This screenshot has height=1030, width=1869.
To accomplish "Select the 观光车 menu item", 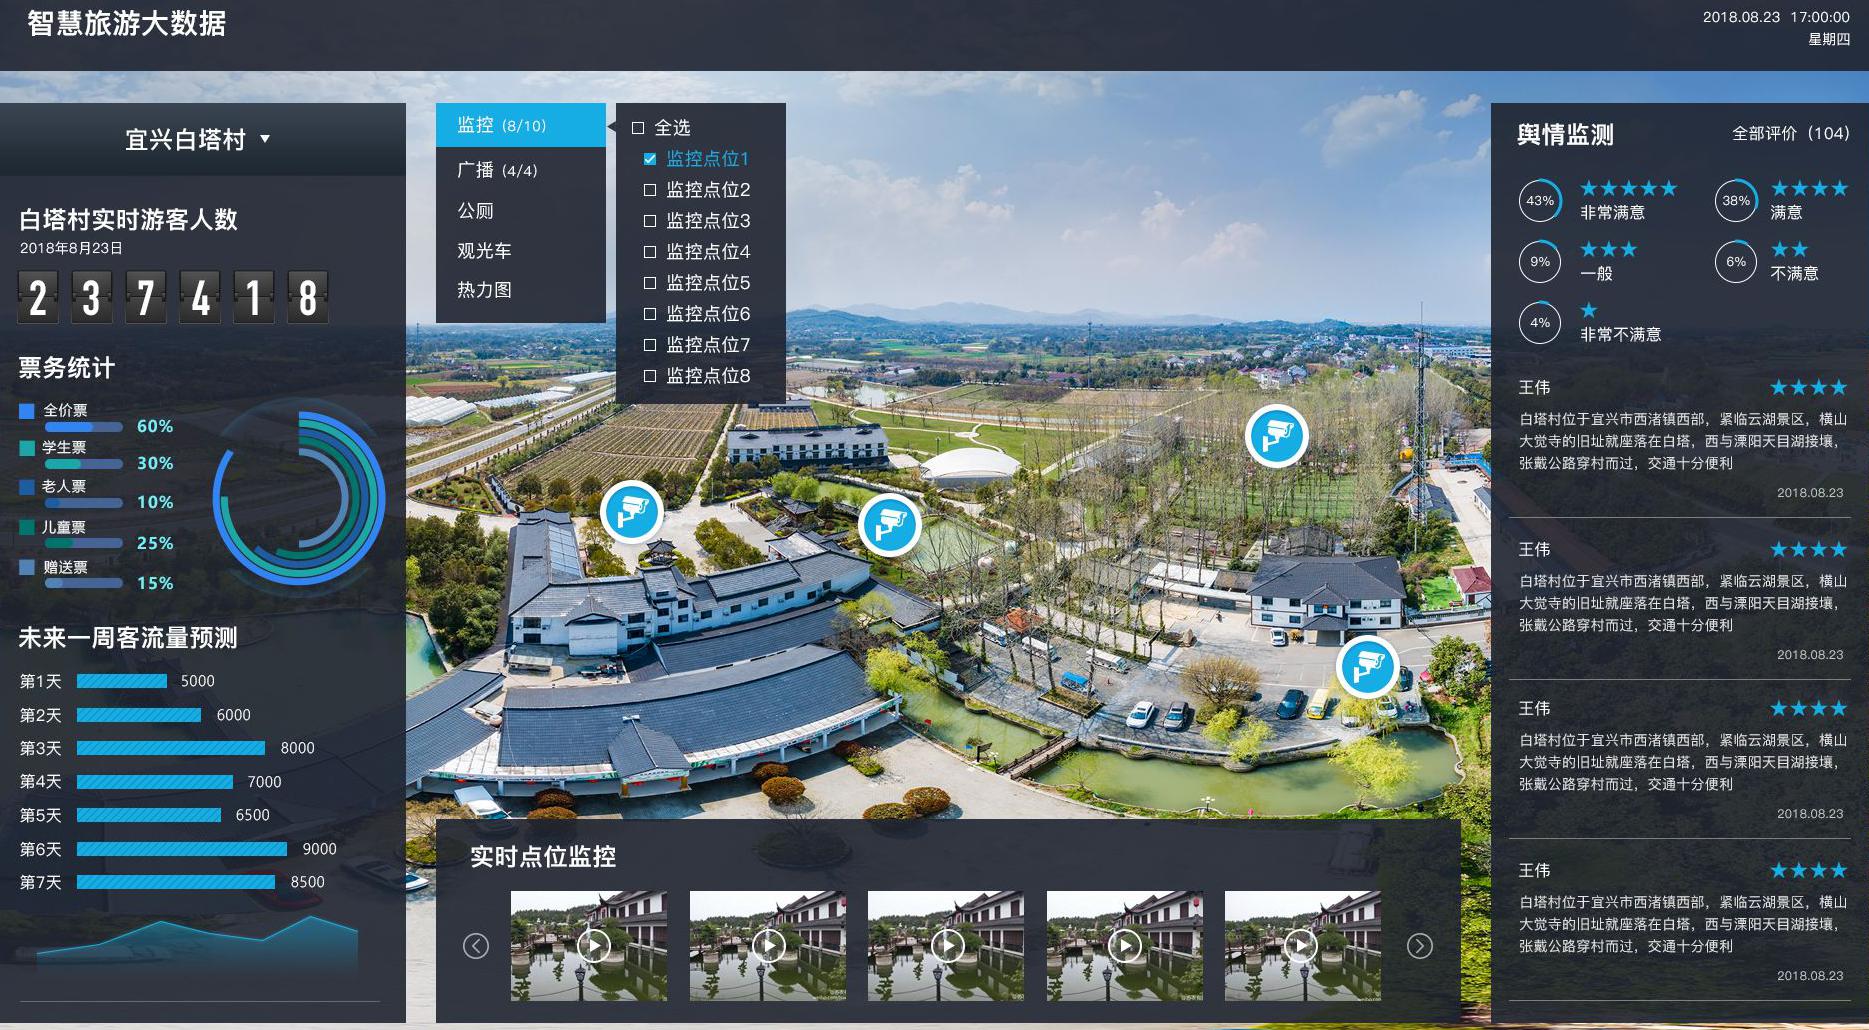I will pyautogui.click(x=484, y=251).
